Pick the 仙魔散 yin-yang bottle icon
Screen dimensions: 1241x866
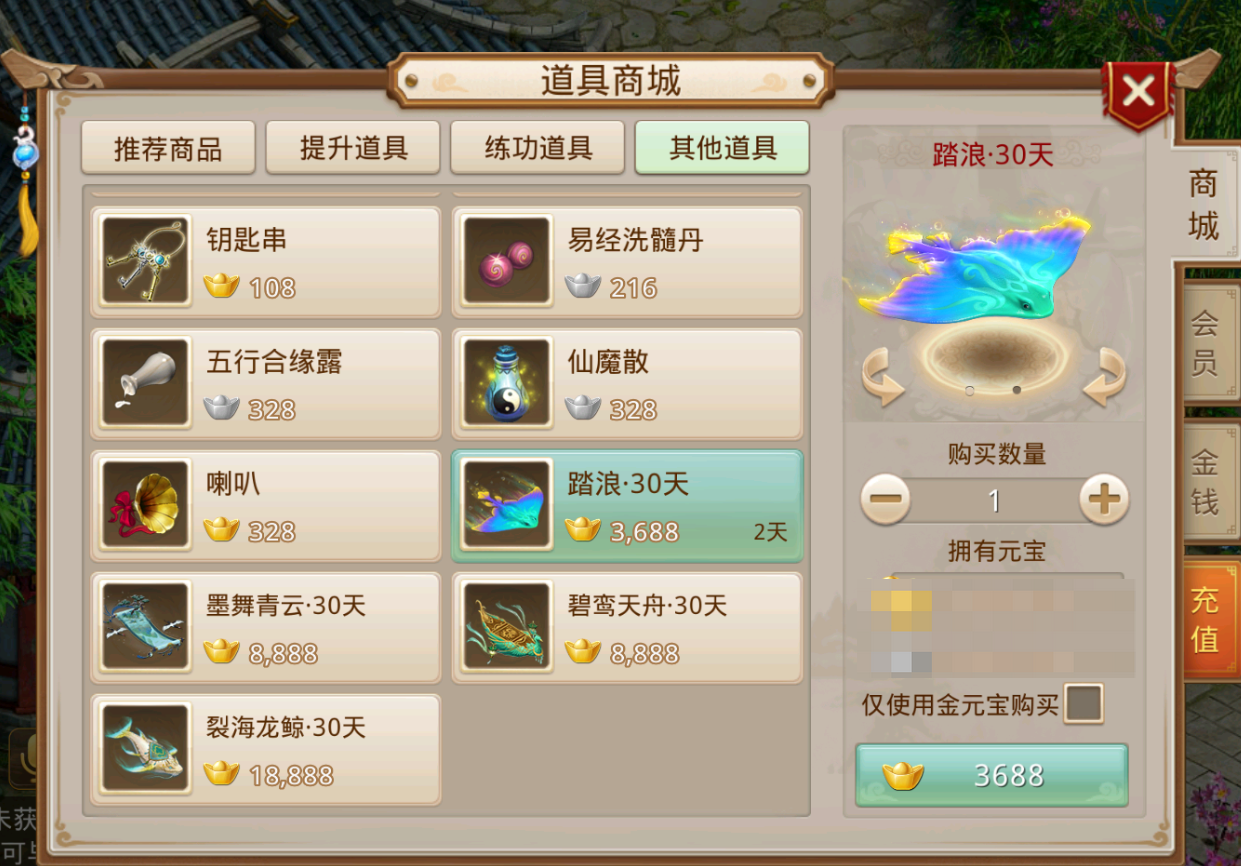(x=507, y=383)
